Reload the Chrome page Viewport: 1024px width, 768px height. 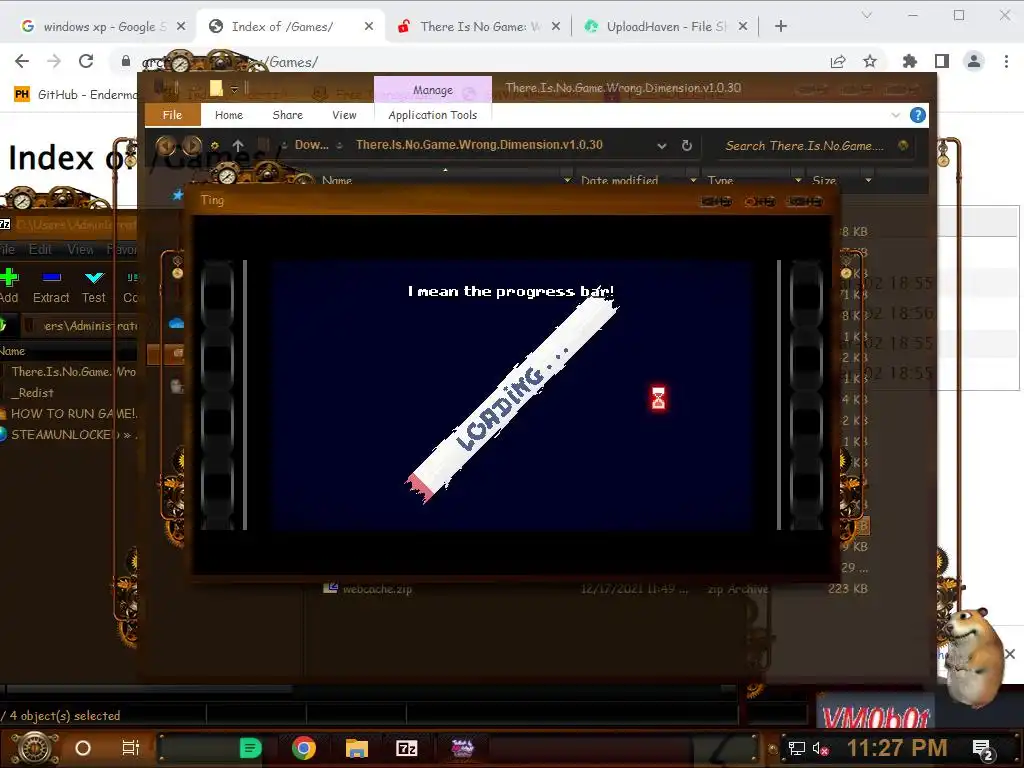[86, 61]
